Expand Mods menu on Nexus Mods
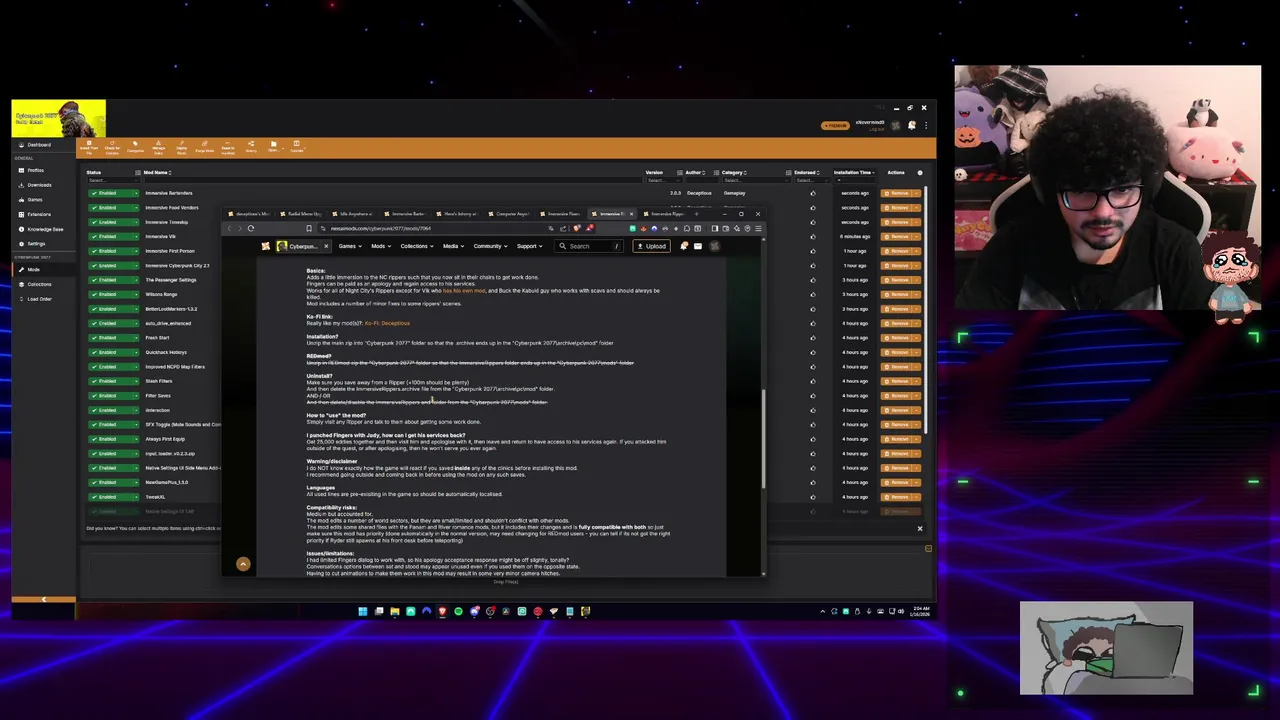The width and height of the screenshot is (1280, 720). 379,246
